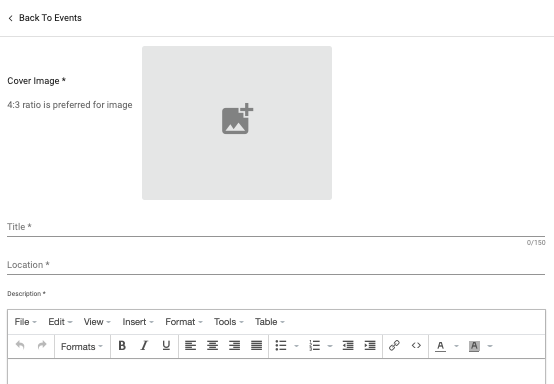Open the Tools menu in editor
Image resolution: width=554 pixels, height=384 pixels.
point(229,322)
